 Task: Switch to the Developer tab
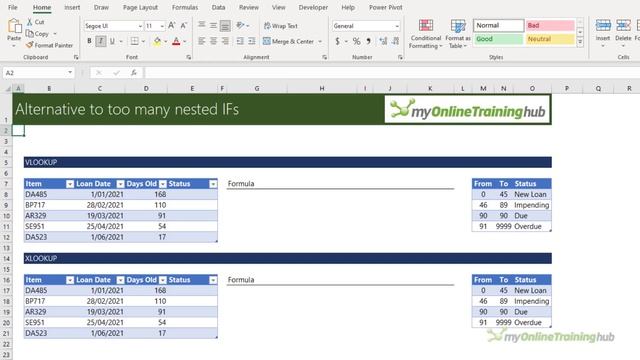pos(313,7)
